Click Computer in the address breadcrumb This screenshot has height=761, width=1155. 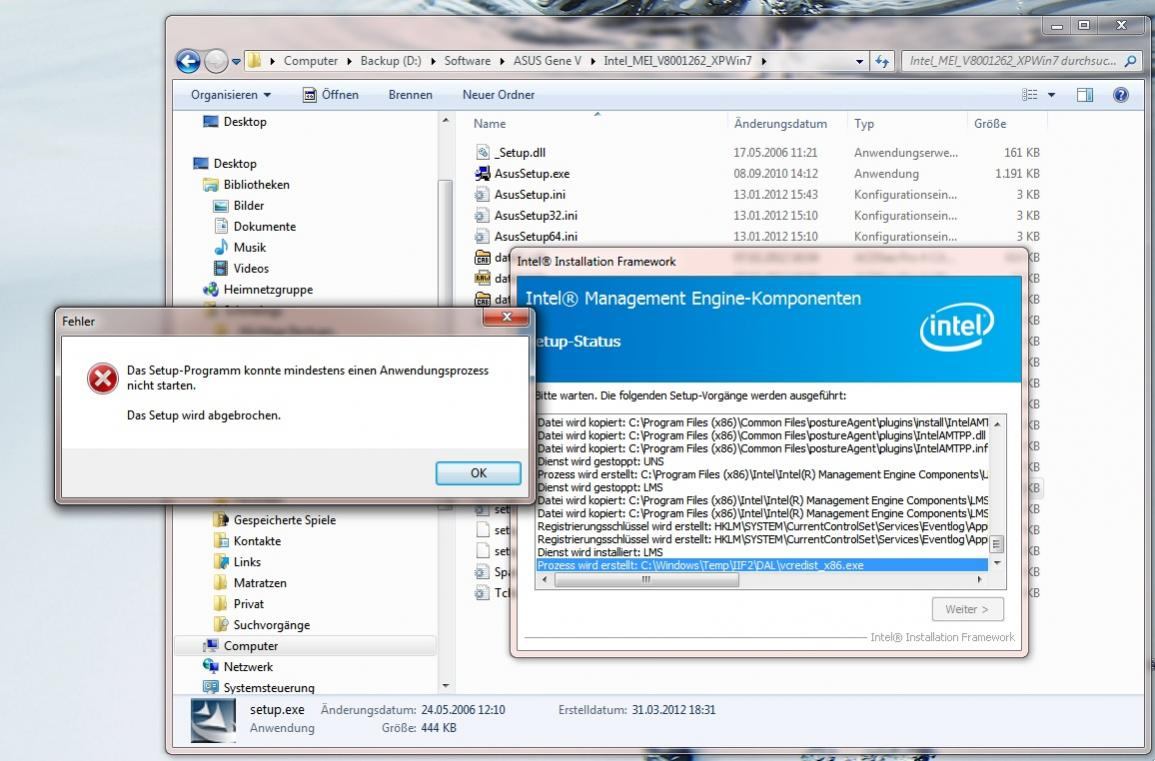click(x=310, y=61)
